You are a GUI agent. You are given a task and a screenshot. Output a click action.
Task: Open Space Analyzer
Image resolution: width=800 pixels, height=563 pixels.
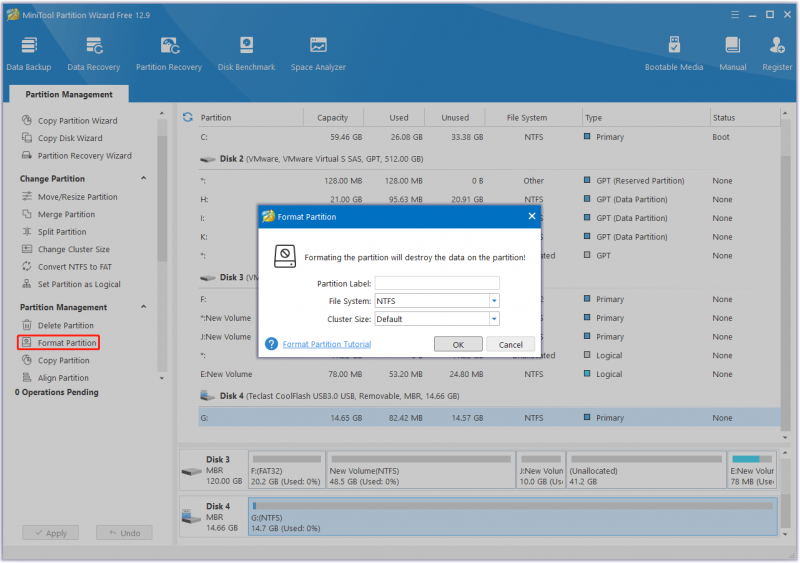coord(318,53)
